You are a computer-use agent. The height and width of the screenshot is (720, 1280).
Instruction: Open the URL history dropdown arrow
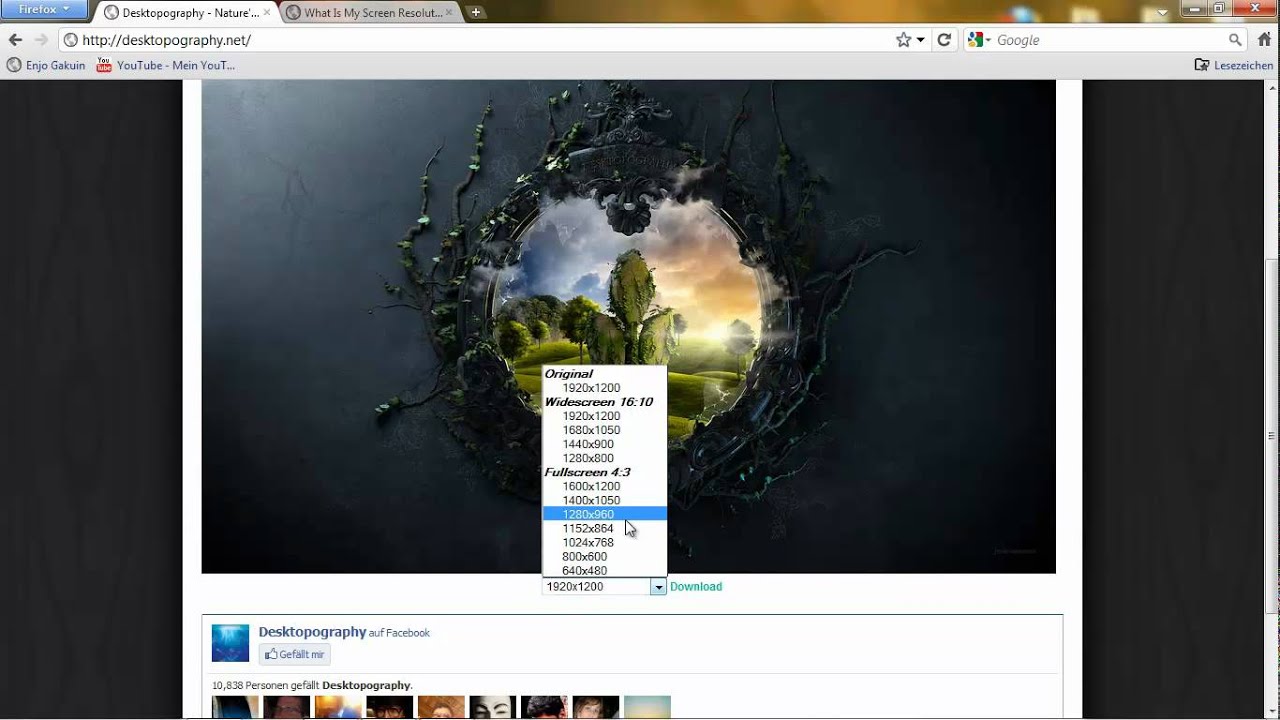click(920, 40)
